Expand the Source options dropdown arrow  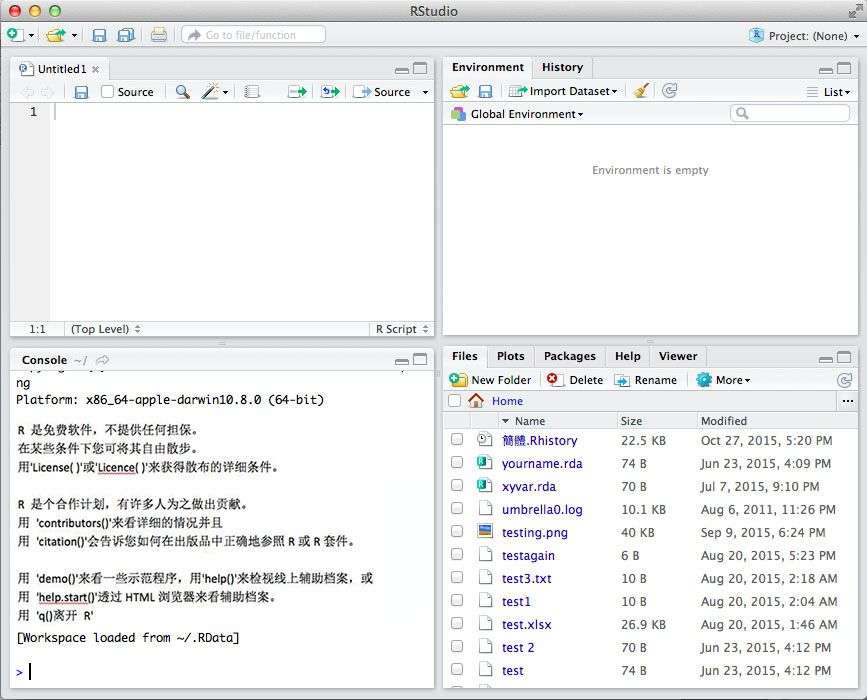tap(425, 92)
